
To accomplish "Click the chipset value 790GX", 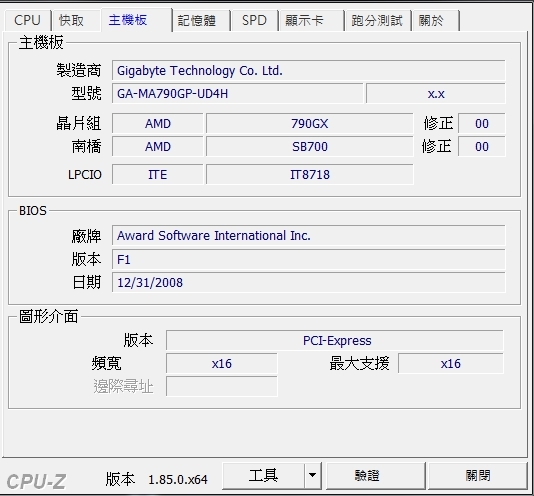I will (310, 123).
